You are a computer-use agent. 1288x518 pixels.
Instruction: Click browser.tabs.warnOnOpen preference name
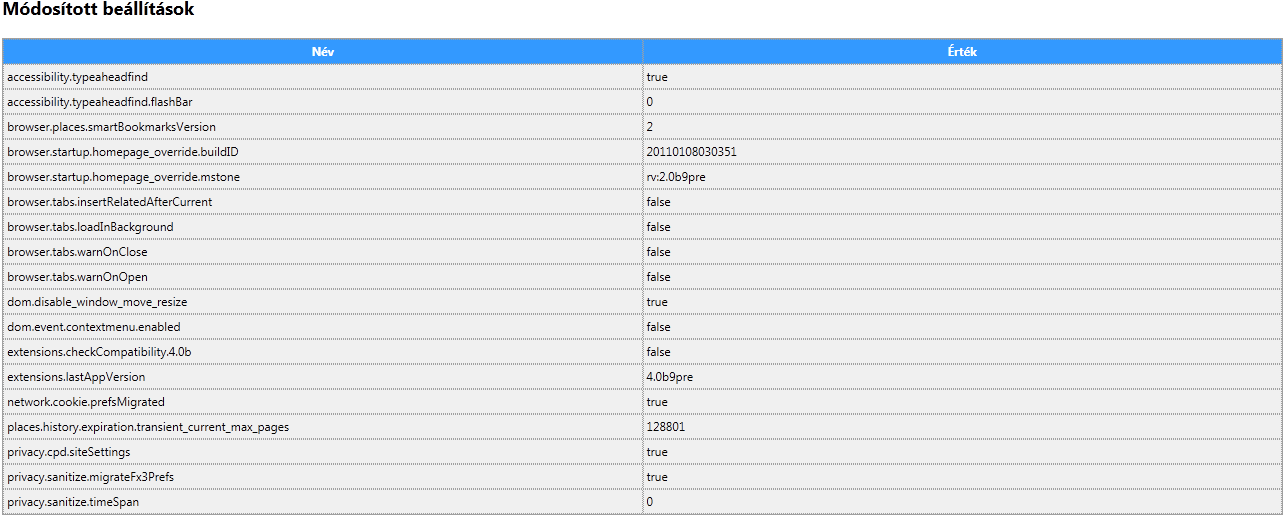point(77,277)
